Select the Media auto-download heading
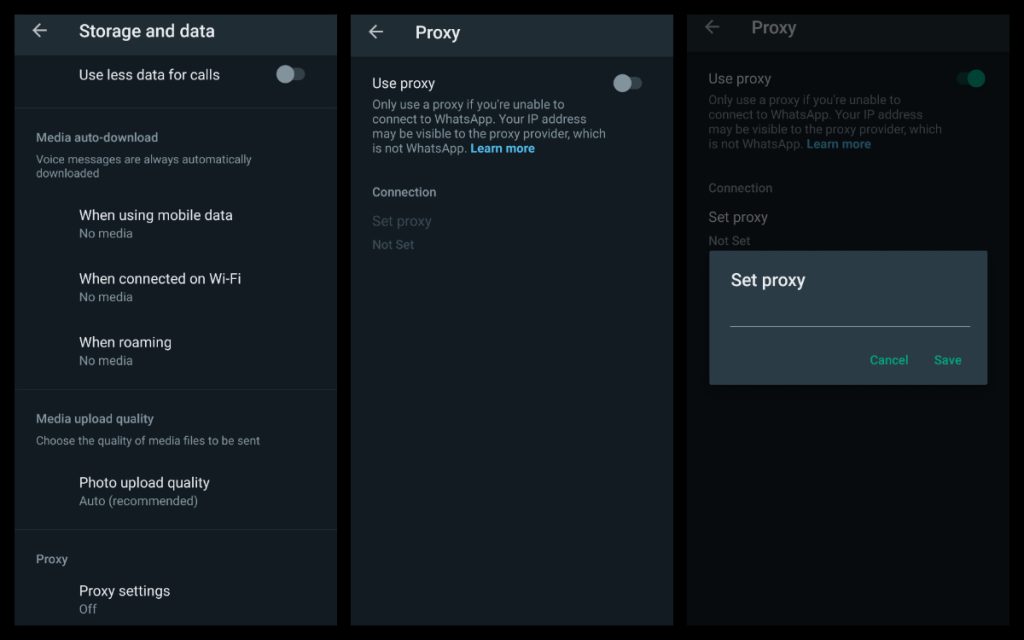 [x=97, y=137]
